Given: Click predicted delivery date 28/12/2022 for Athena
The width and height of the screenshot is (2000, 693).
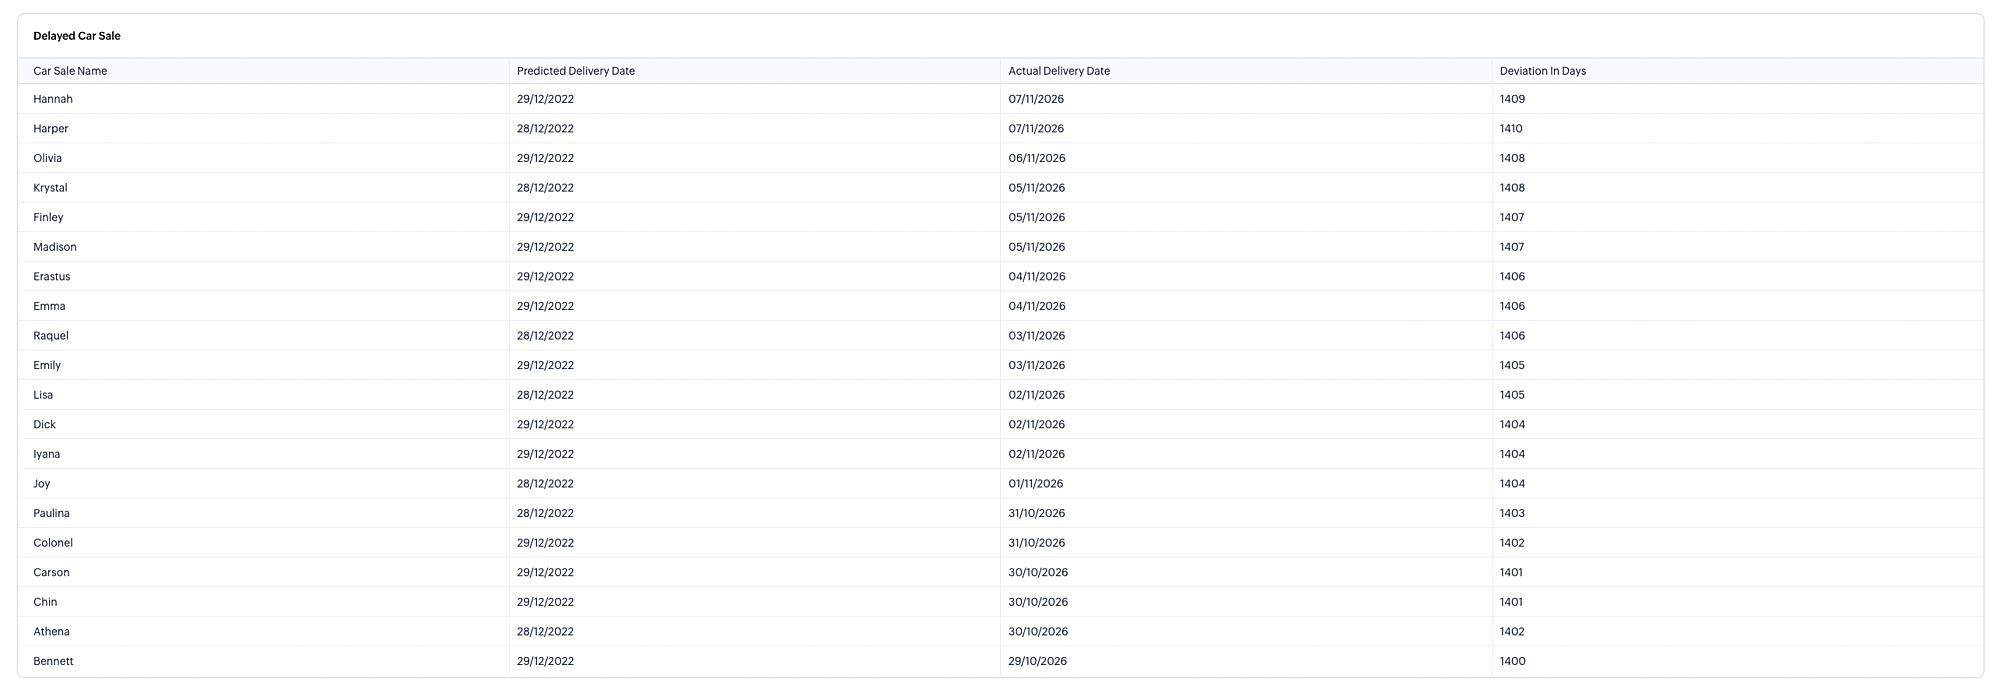Looking at the screenshot, I should (x=545, y=632).
